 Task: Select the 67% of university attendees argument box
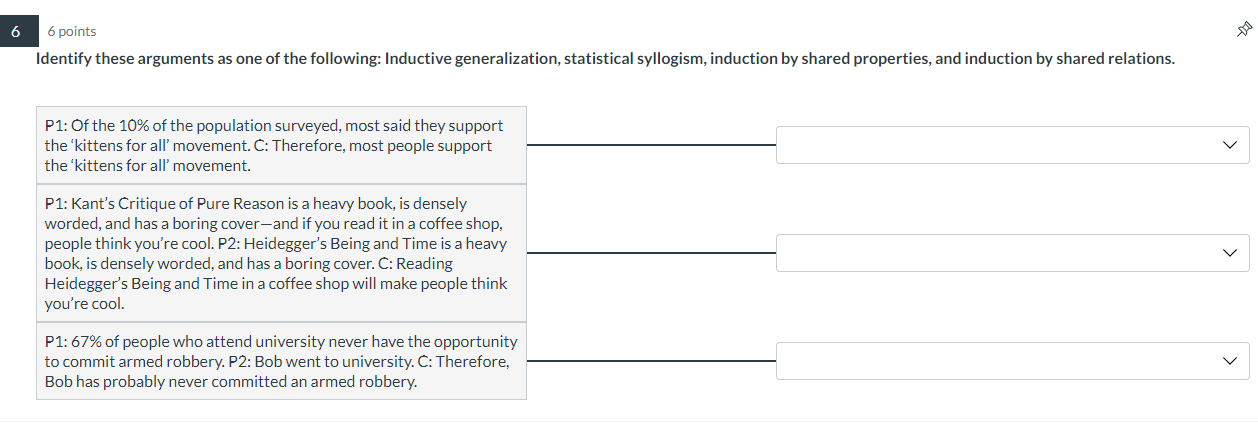click(281, 361)
